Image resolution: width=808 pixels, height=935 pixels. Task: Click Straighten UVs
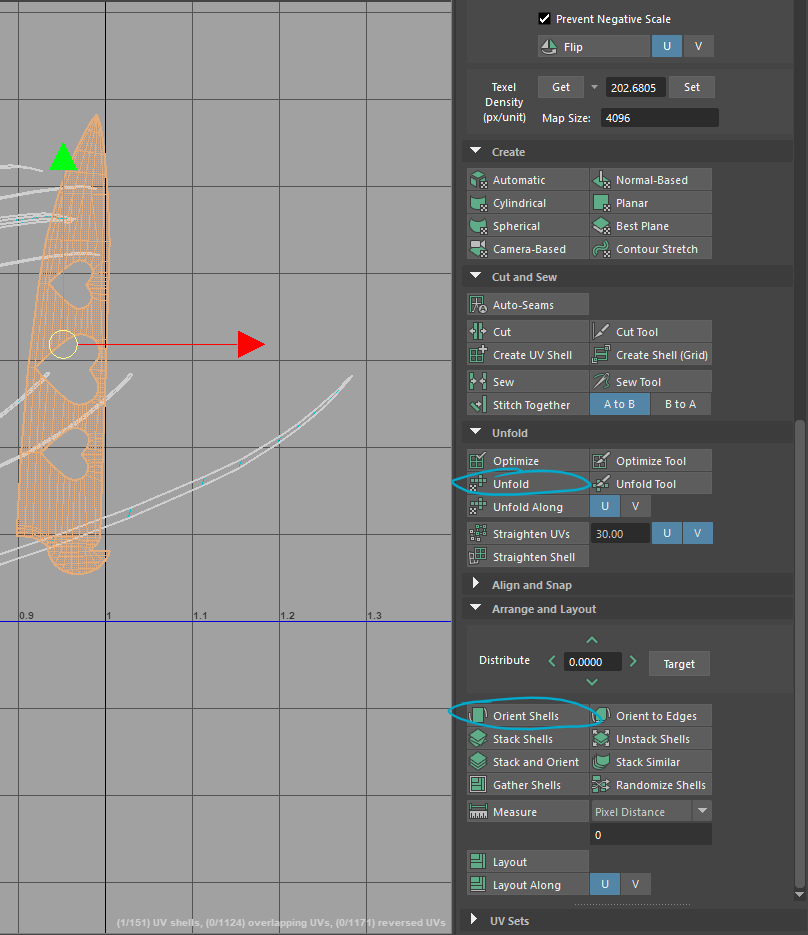528,534
